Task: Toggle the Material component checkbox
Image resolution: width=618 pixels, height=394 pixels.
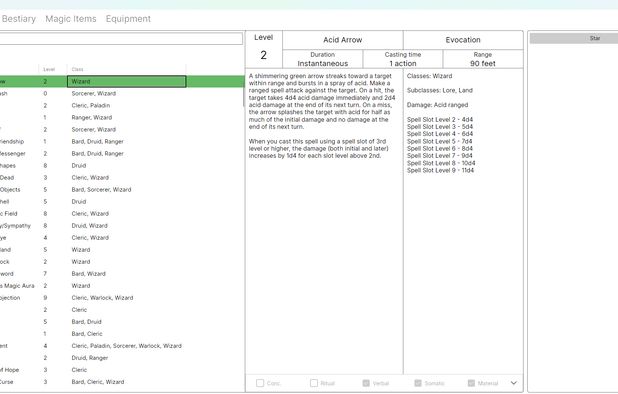Action: 471,383
